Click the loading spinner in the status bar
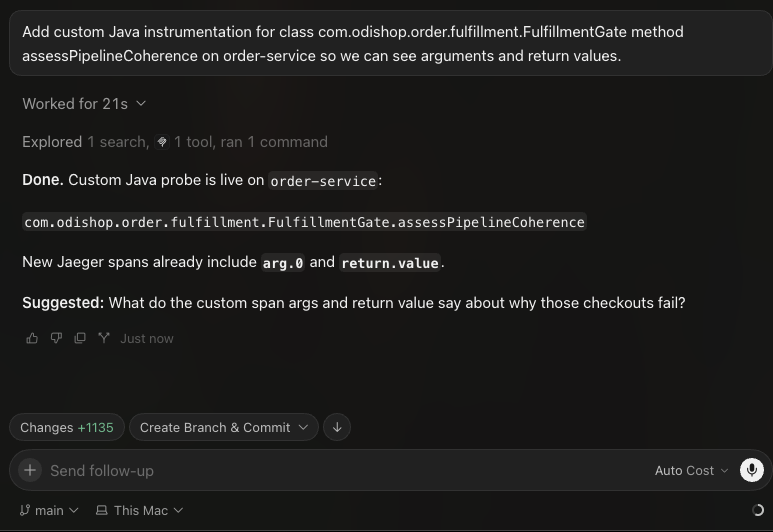Image resolution: width=773 pixels, height=532 pixels. [758, 510]
